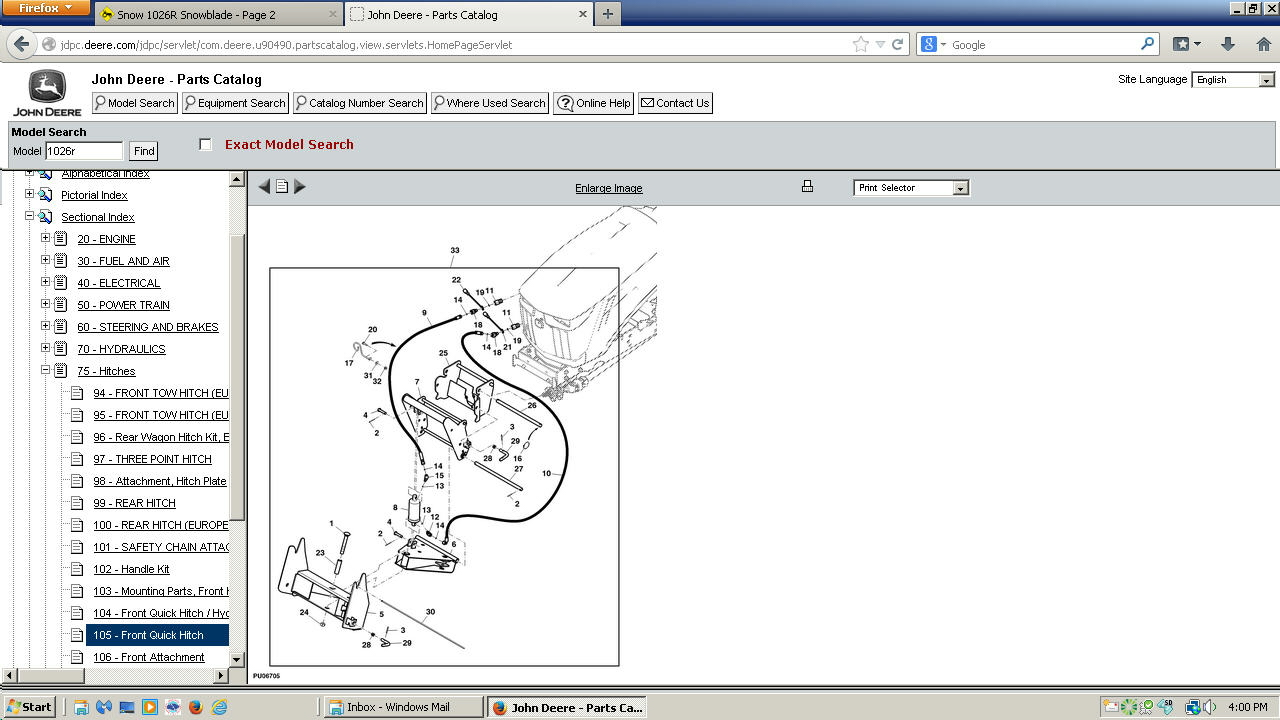The image size is (1280, 720).
Task: Expand the 50 - POWER TRAIN section
Action: (x=45, y=304)
